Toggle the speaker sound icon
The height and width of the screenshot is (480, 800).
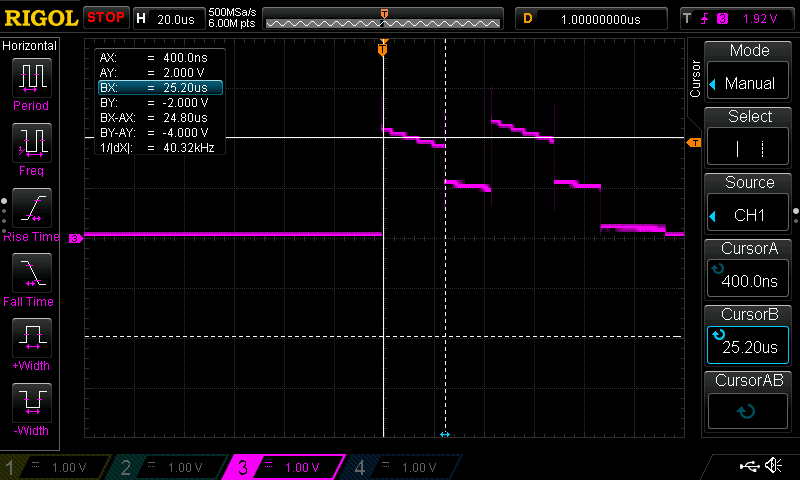point(774,465)
